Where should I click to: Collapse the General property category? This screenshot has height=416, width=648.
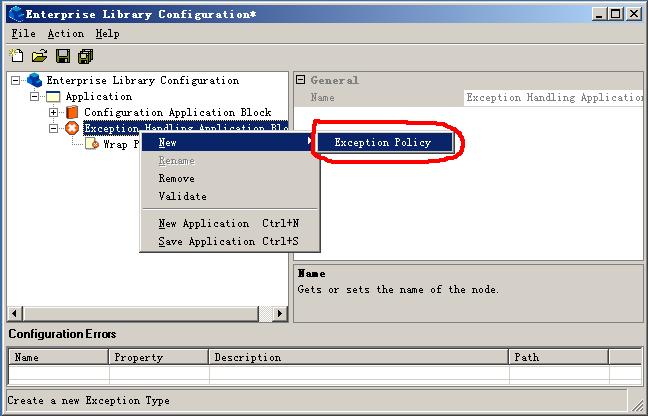300,80
